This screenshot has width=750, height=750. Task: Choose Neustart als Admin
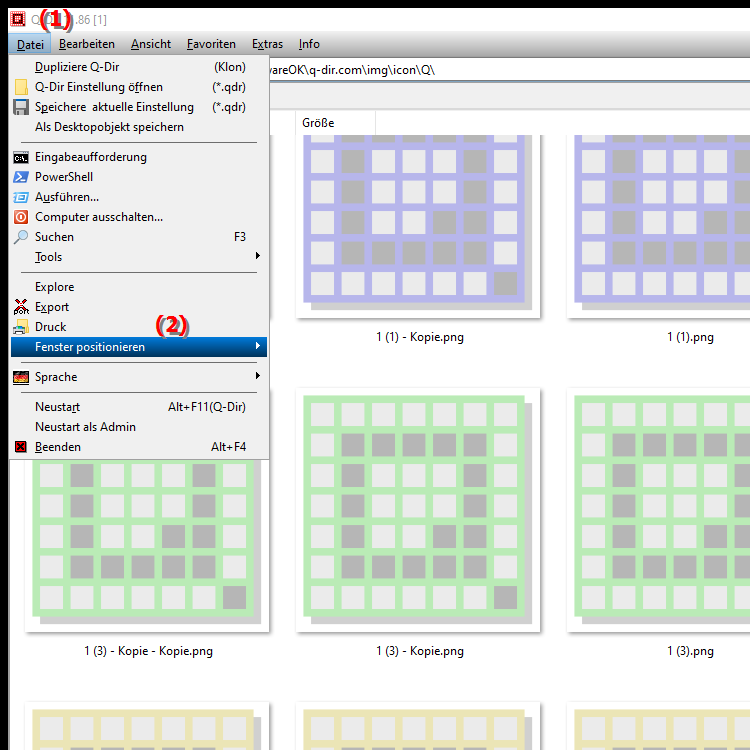click(x=139, y=427)
